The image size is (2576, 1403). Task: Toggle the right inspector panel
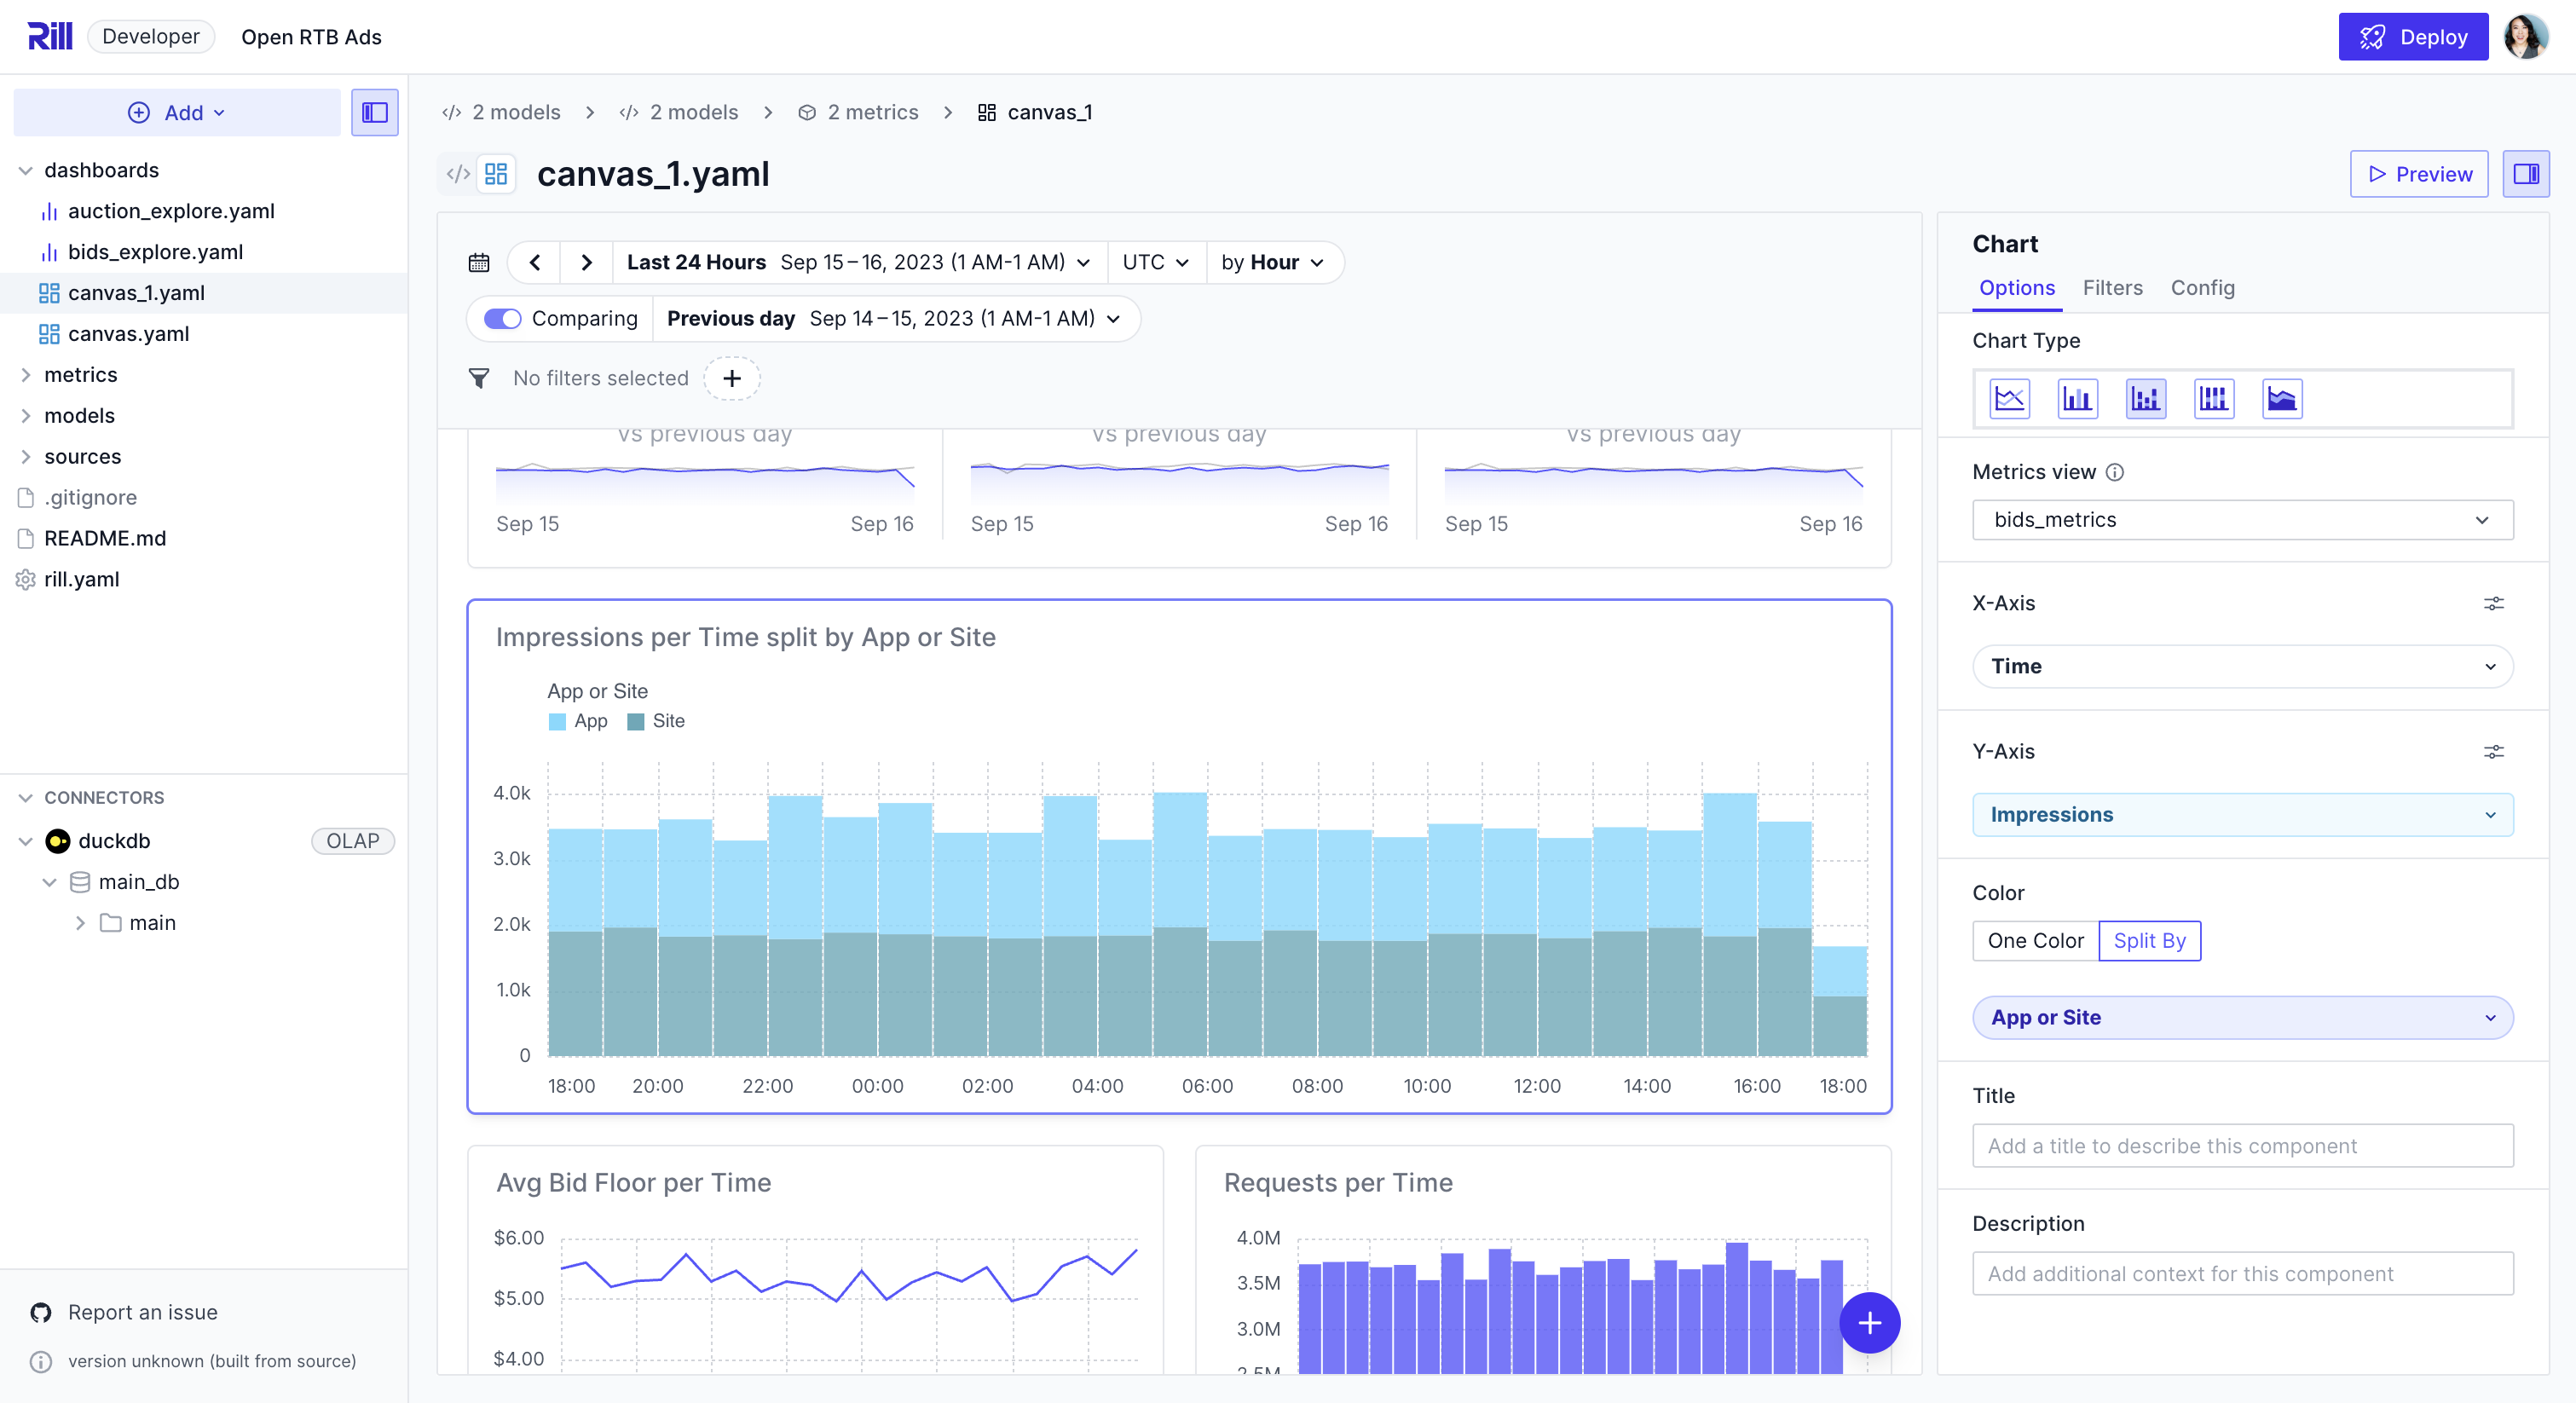click(x=2527, y=173)
